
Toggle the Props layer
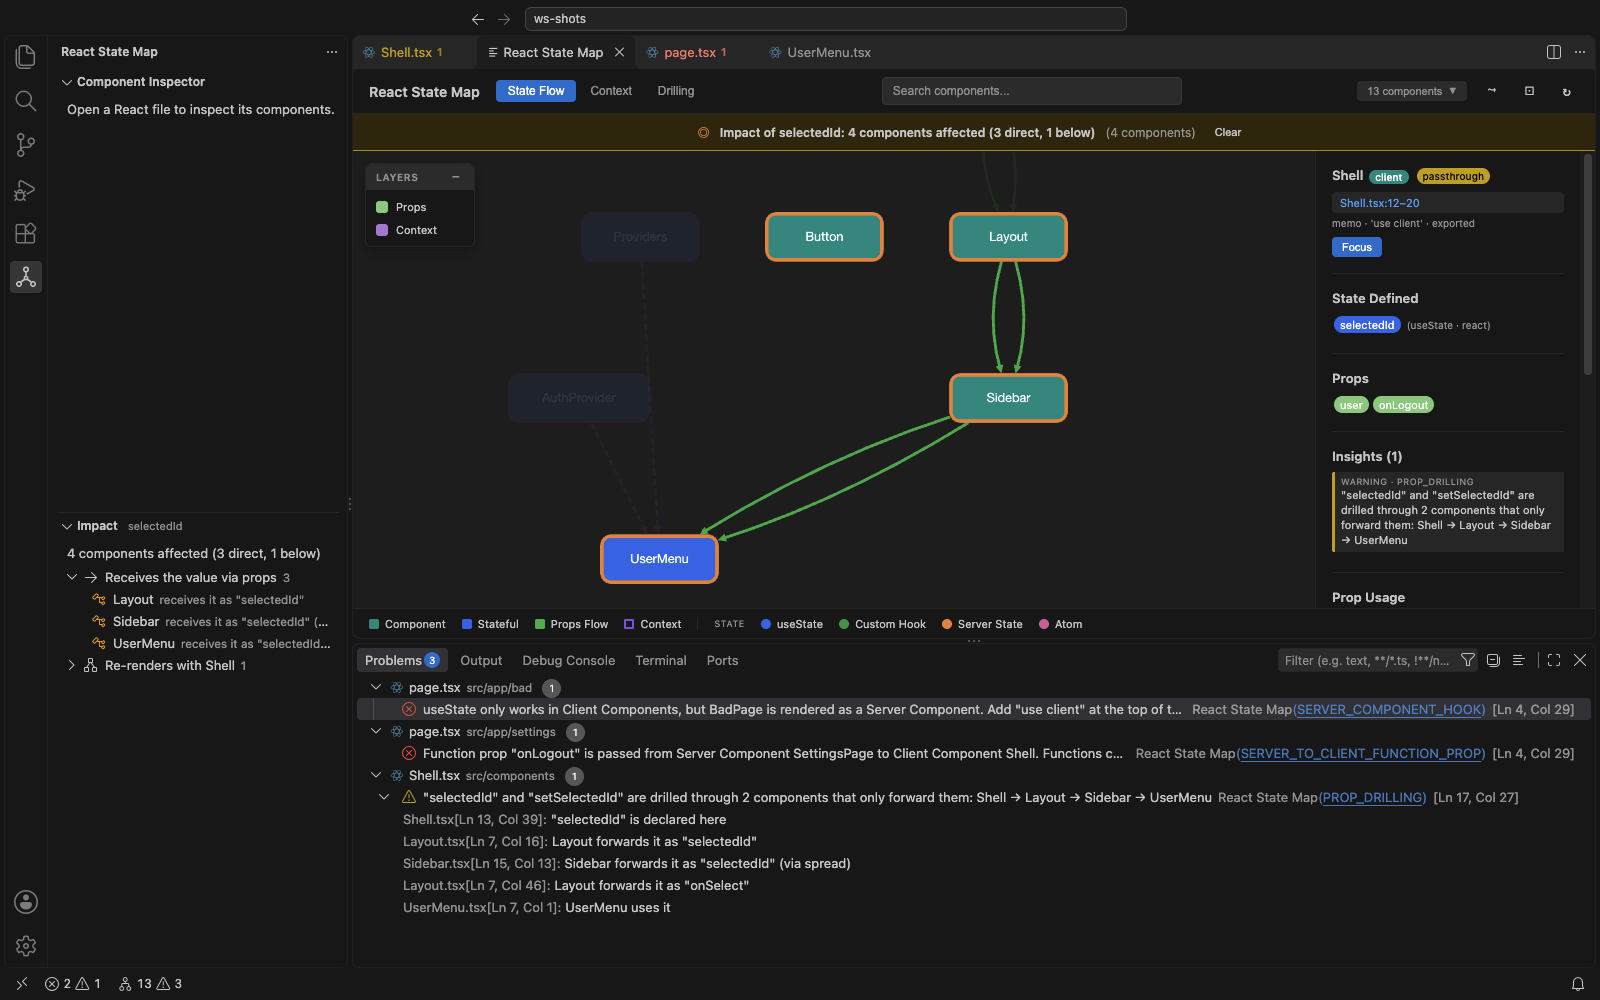pos(401,207)
